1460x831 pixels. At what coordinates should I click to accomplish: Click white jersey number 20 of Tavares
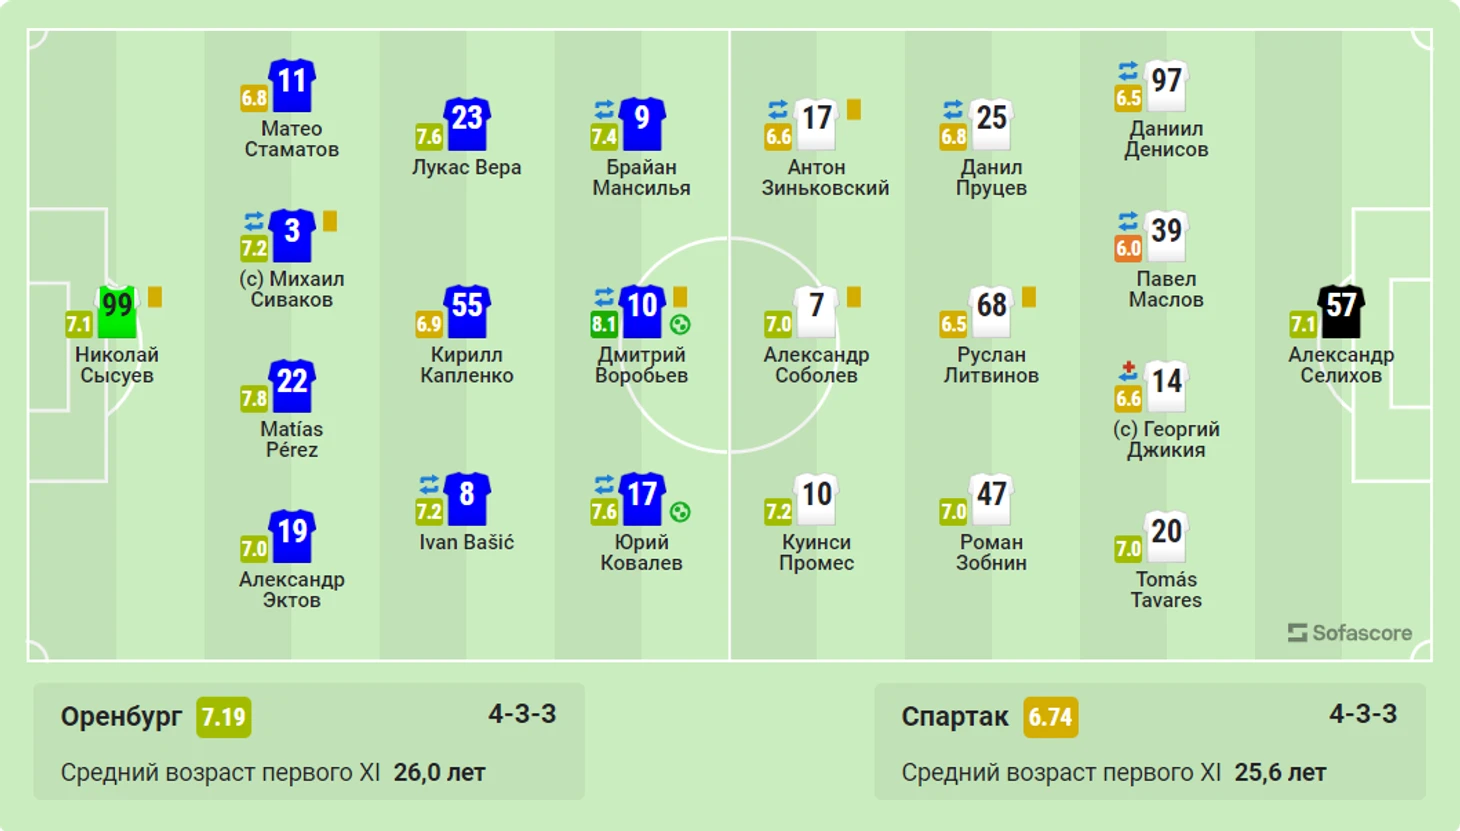point(1166,536)
